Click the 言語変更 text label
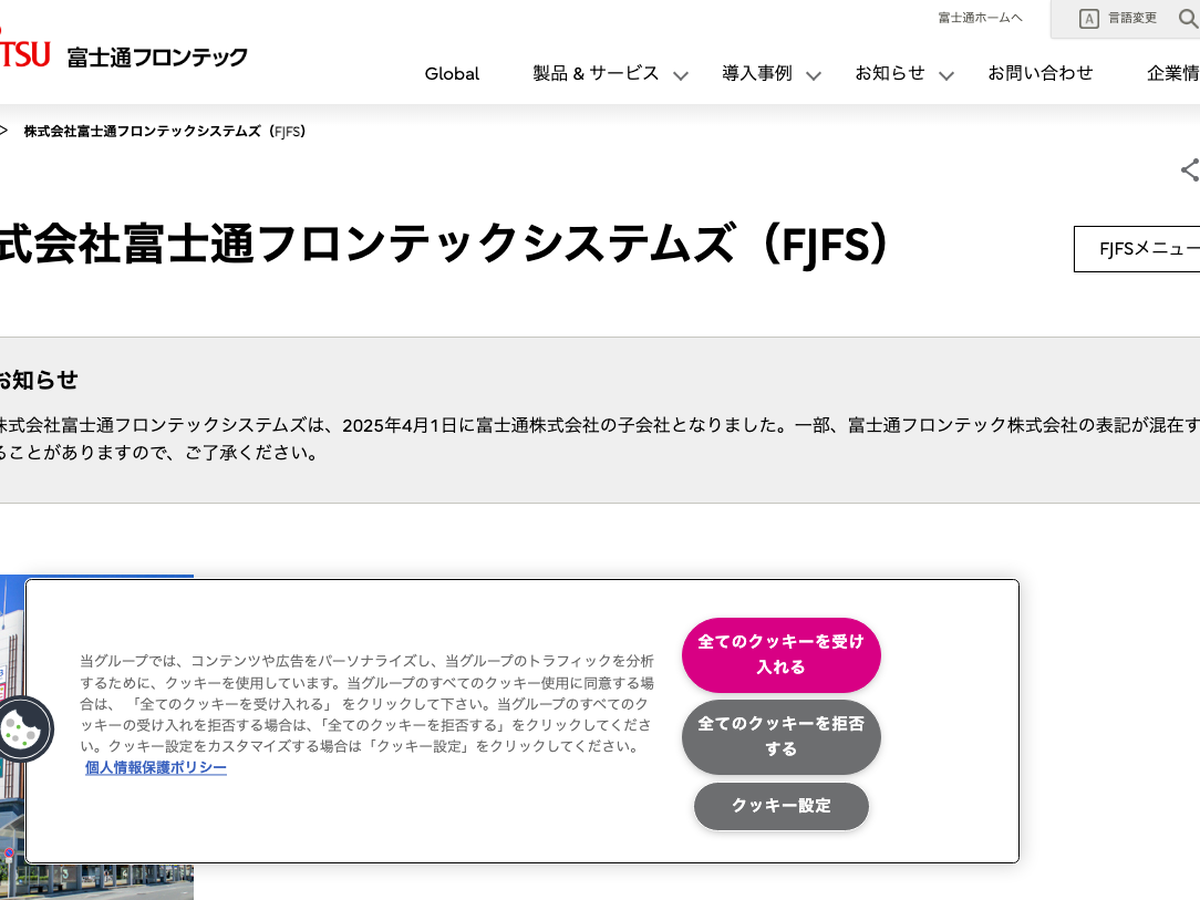Screen dimensions: 1200x900 [1132, 18]
